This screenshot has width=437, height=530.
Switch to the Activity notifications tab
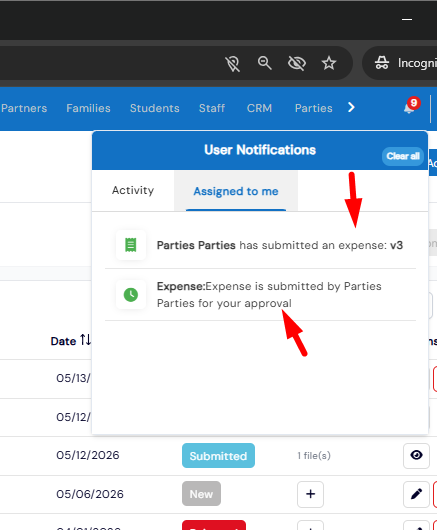point(133,191)
